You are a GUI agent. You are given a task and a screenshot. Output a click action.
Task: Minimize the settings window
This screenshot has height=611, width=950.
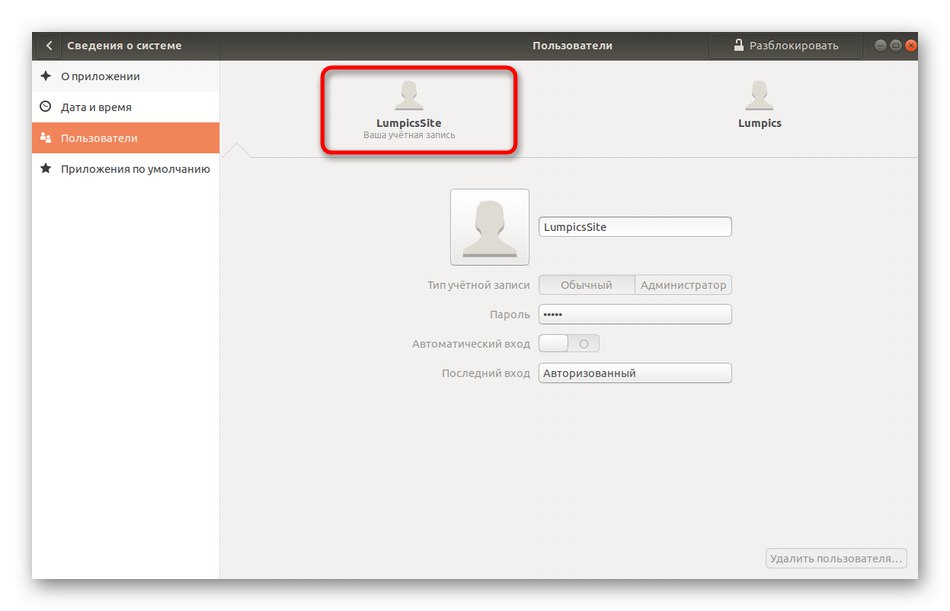coord(880,45)
